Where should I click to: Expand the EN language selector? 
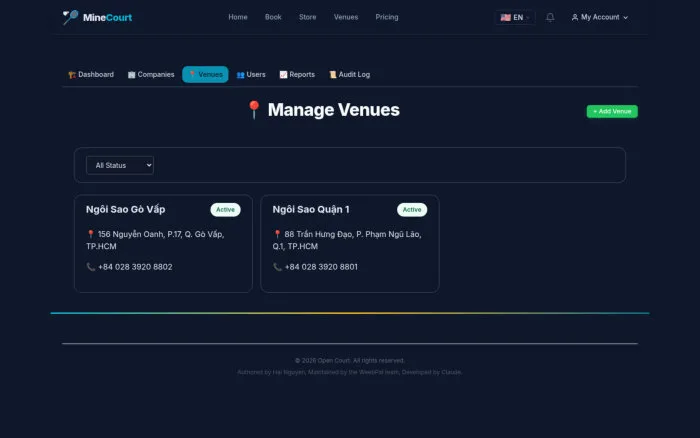515,17
